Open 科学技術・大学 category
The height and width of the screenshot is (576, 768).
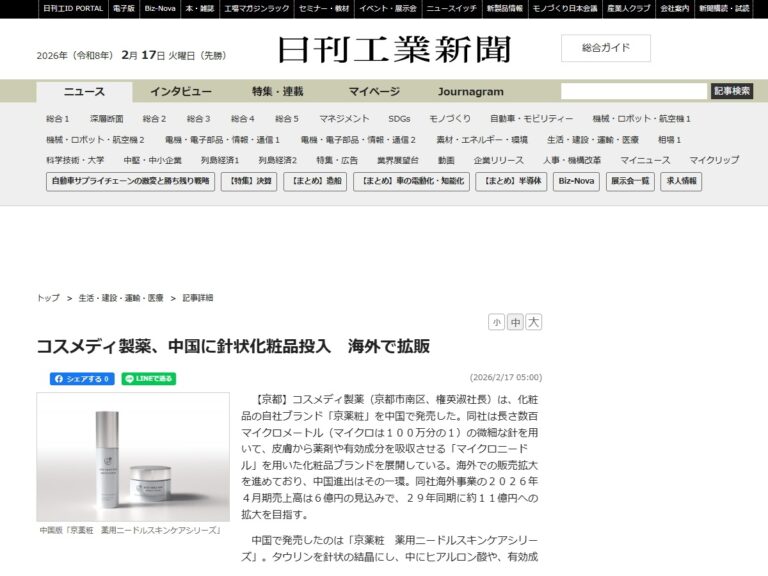[75, 160]
